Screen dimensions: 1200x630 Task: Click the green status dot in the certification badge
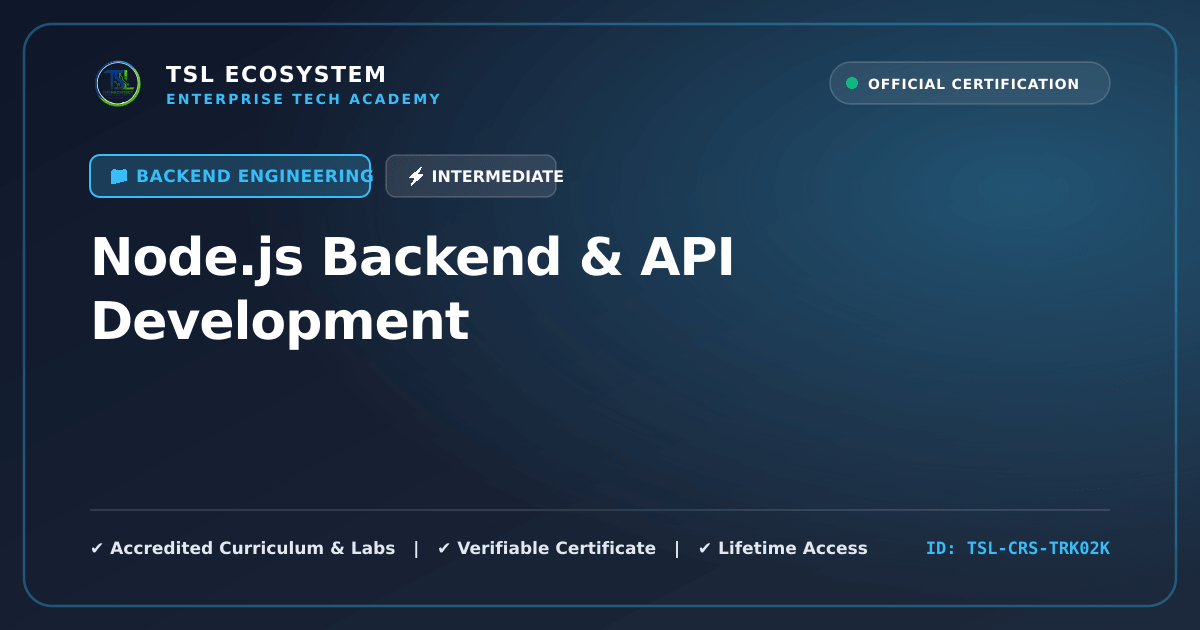(x=852, y=83)
